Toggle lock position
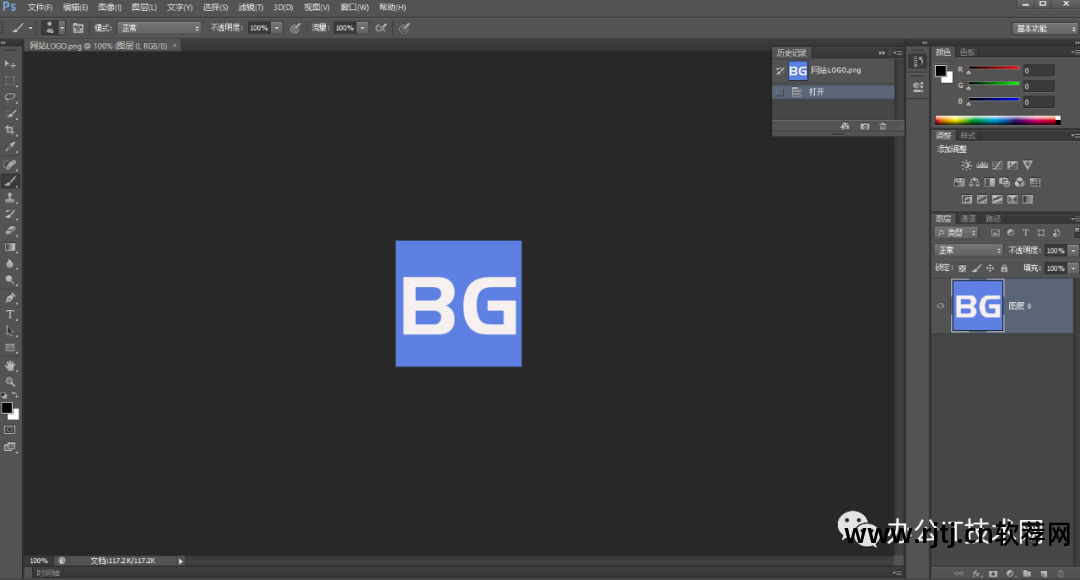The width and height of the screenshot is (1080, 580). pyautogui.click(x=990, y=269)
